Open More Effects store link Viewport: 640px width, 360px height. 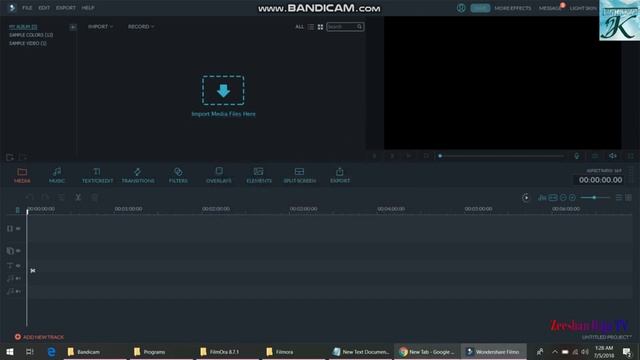[513, 8]
